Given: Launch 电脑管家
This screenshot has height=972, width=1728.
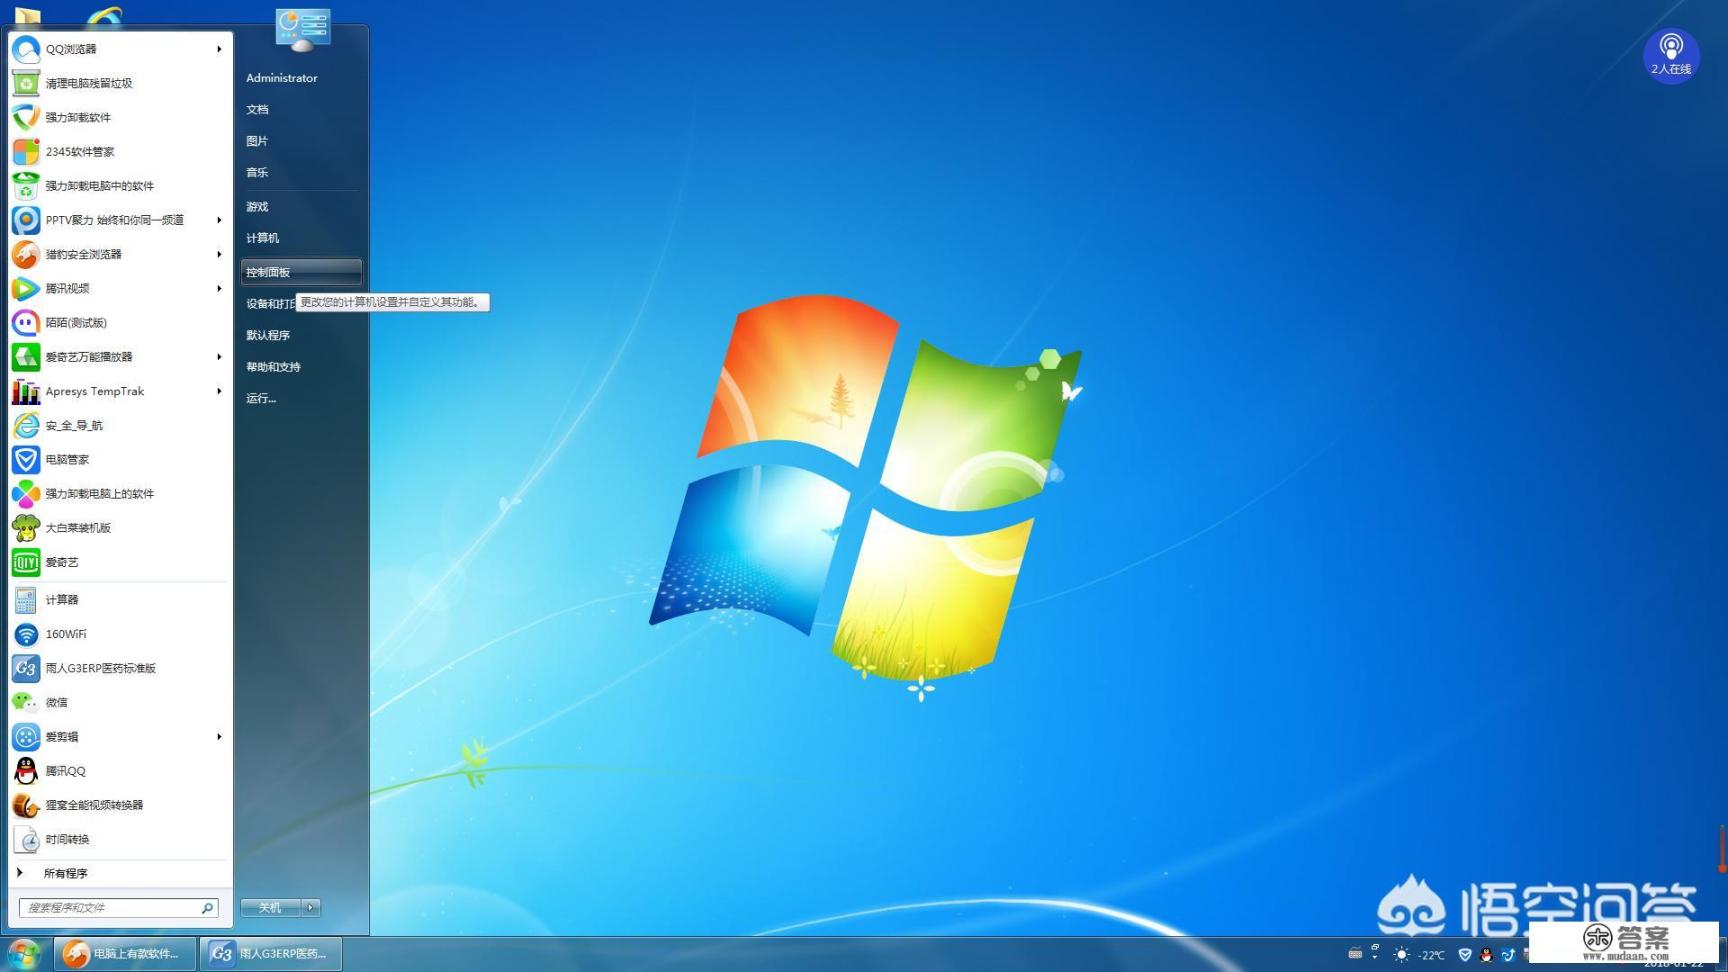Looking at the screenshot, I should point(120,459).
